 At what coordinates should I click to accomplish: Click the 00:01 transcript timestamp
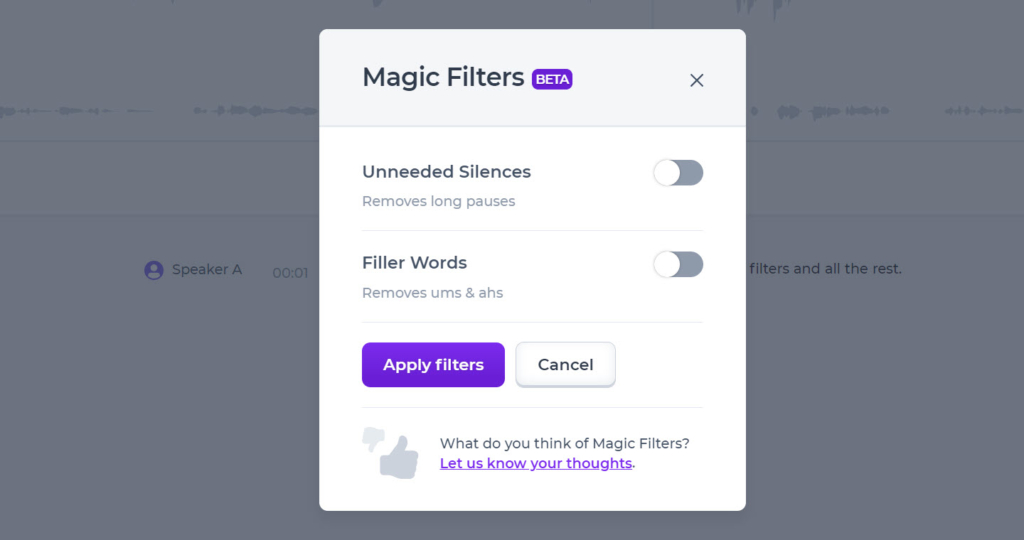(x=290, y=272)
